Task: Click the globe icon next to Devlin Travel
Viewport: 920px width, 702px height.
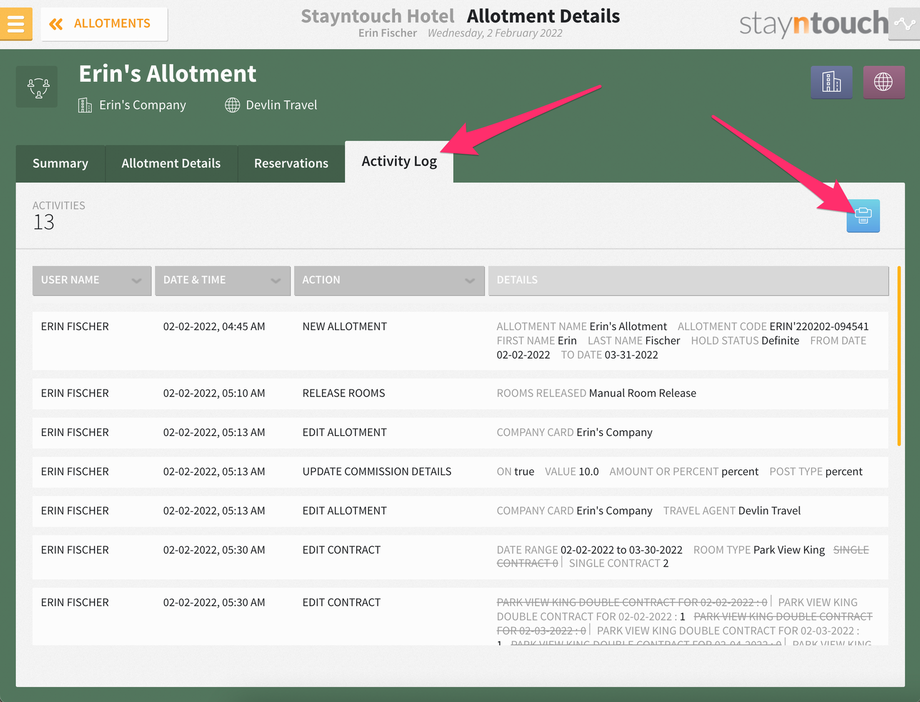Action: tap(232, 105)
